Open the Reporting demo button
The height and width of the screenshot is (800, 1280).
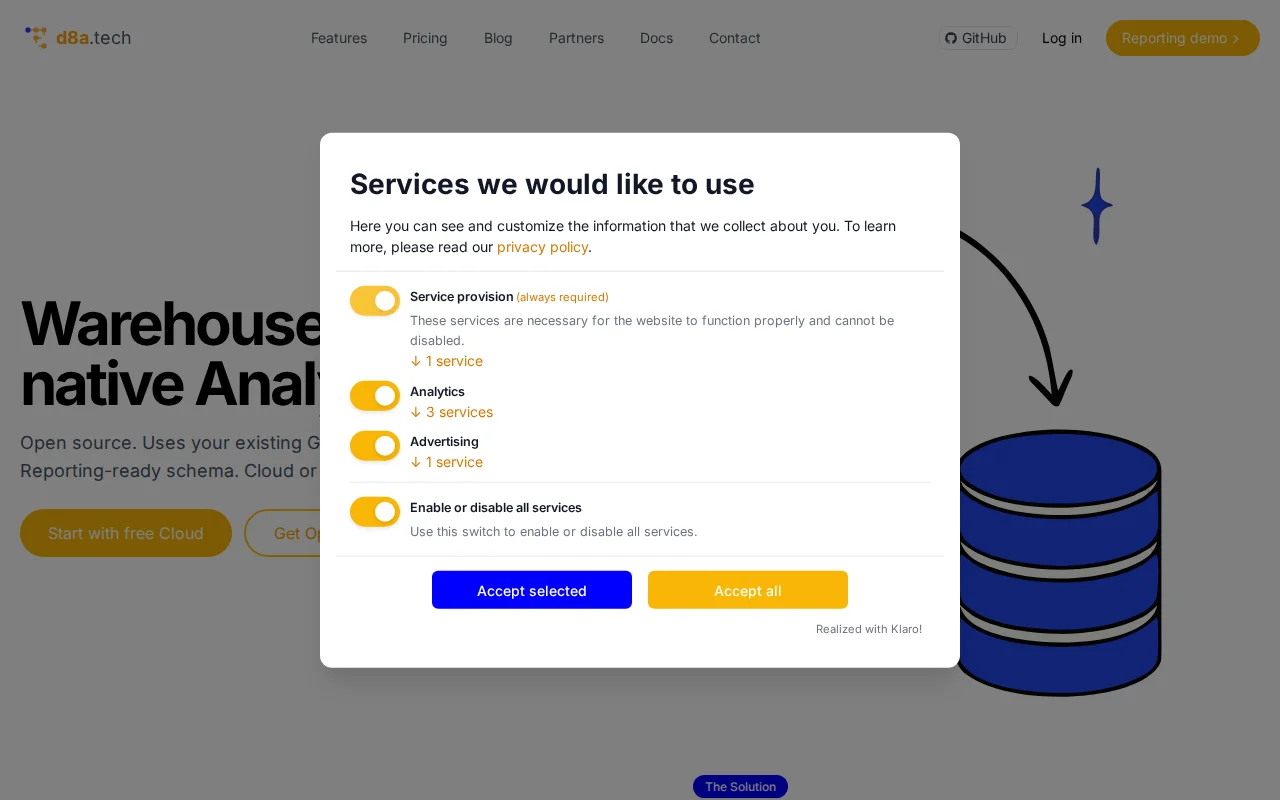(x=1182, y=38)
